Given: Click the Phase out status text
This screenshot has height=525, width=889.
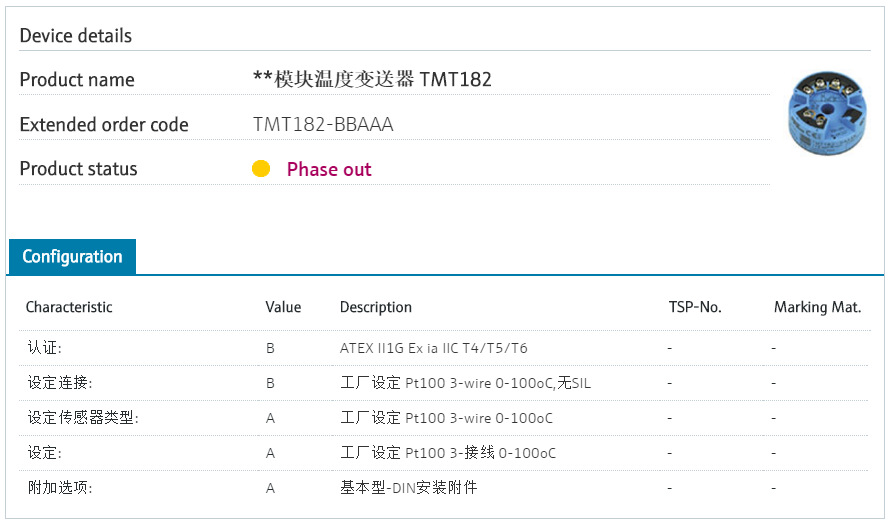Looking at the screenshot, I should click(x=328, y=170).
